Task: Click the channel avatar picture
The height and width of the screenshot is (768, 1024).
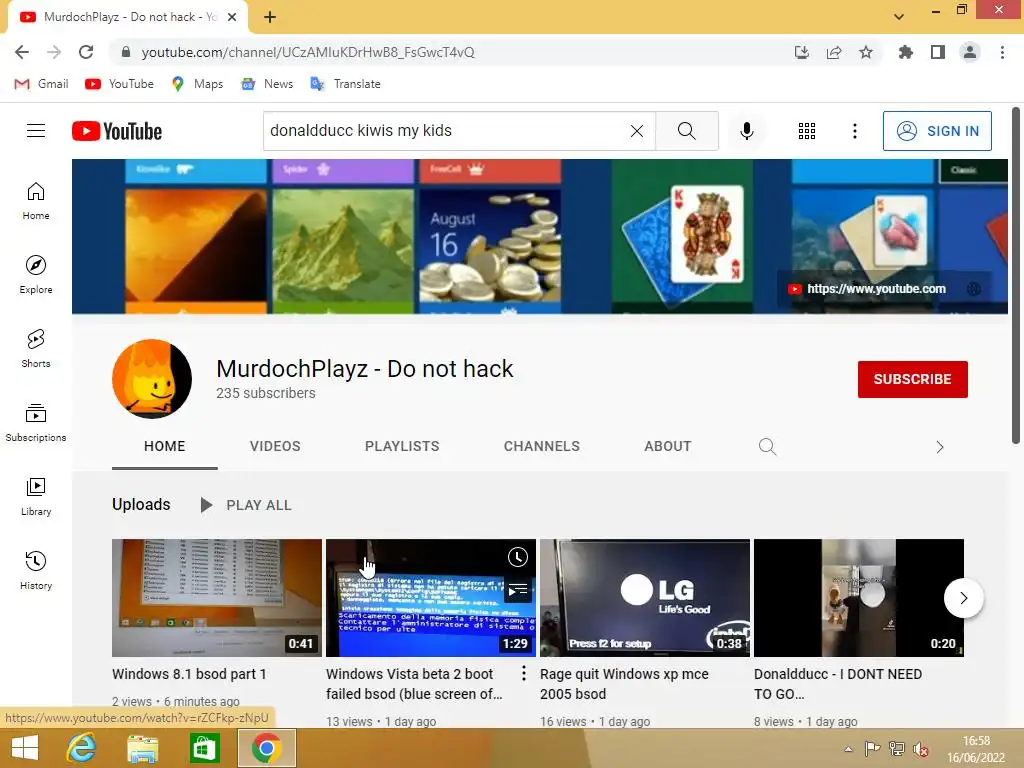Action: 152,379
